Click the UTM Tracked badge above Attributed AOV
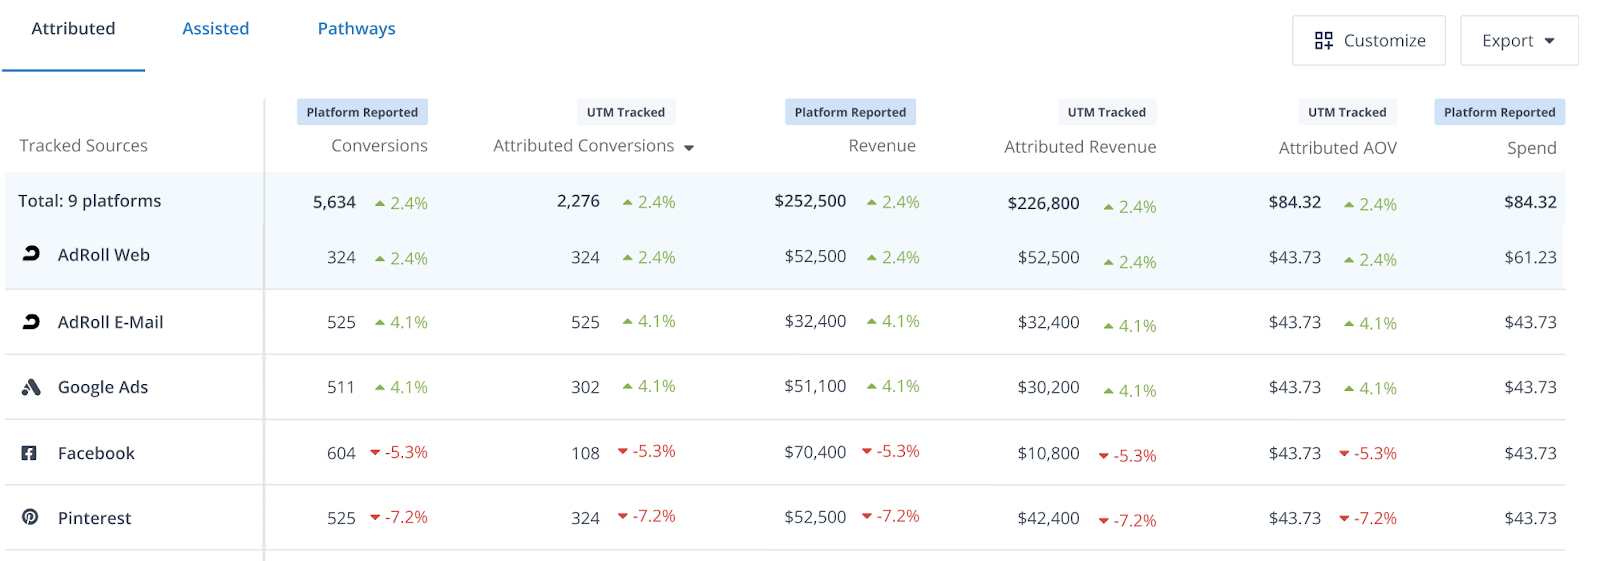Viewport: 1600px width, 561px height. point(1346,112)
